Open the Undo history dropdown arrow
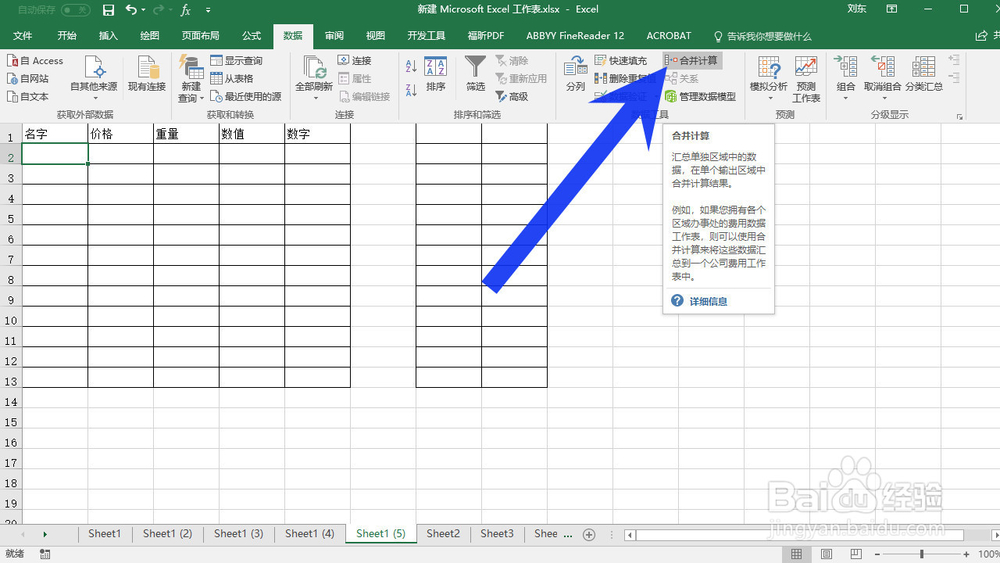The height and width of the screenshot is (563, 1000). point(143,10)
